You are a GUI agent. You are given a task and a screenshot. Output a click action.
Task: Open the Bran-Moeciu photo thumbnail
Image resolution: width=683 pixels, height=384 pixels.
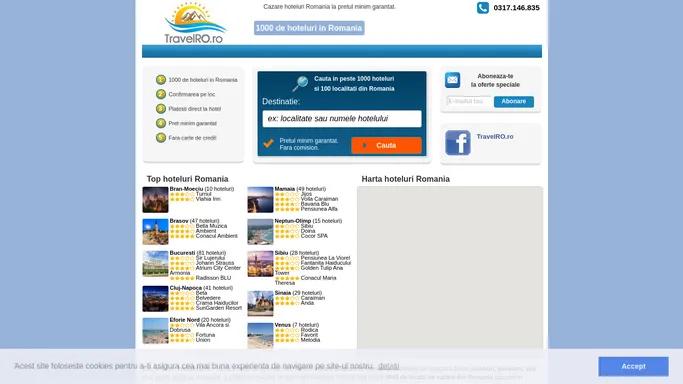click(x=155, y=200)
